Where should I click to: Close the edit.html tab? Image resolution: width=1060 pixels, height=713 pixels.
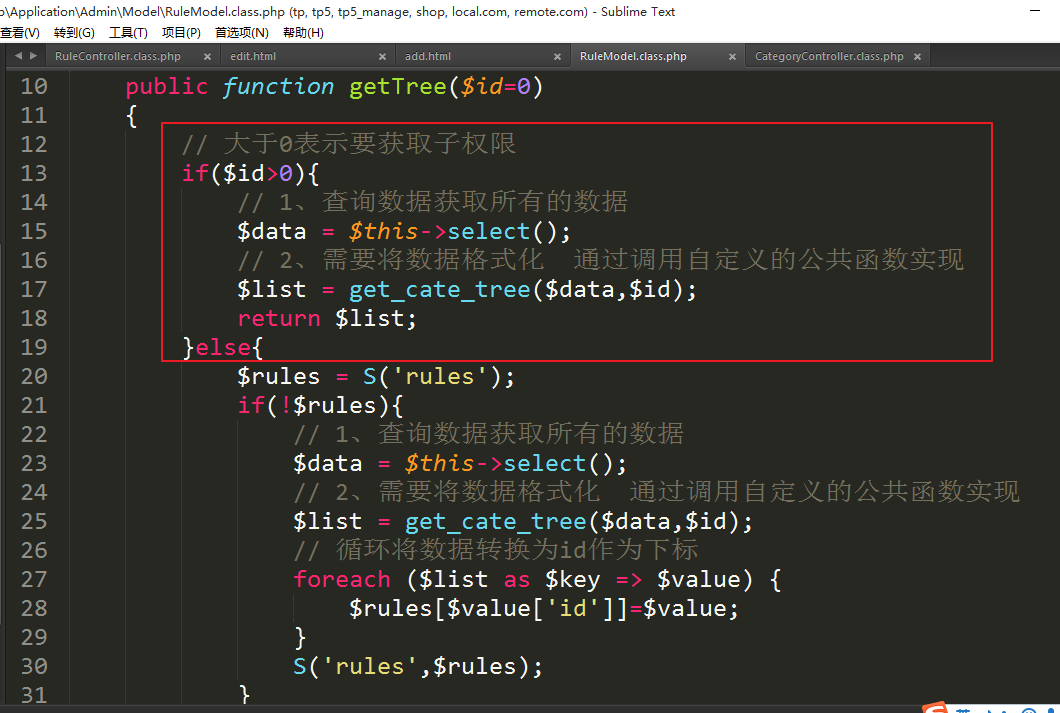click(382, 57)
